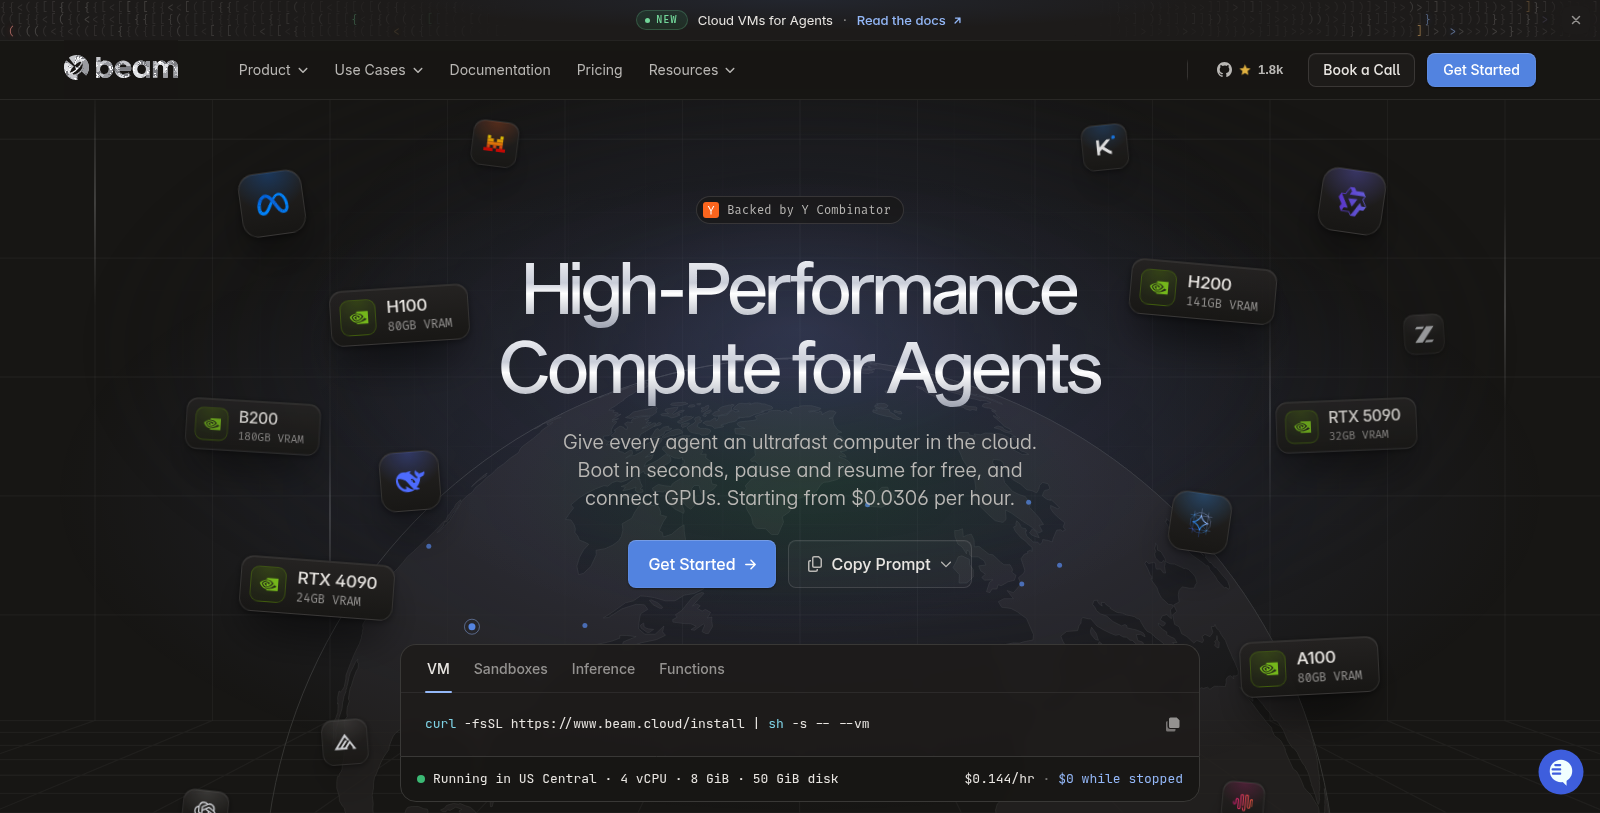Switch to the Inference tab
This screenshot has height=813, width=1600.
[x=603, y=669]
